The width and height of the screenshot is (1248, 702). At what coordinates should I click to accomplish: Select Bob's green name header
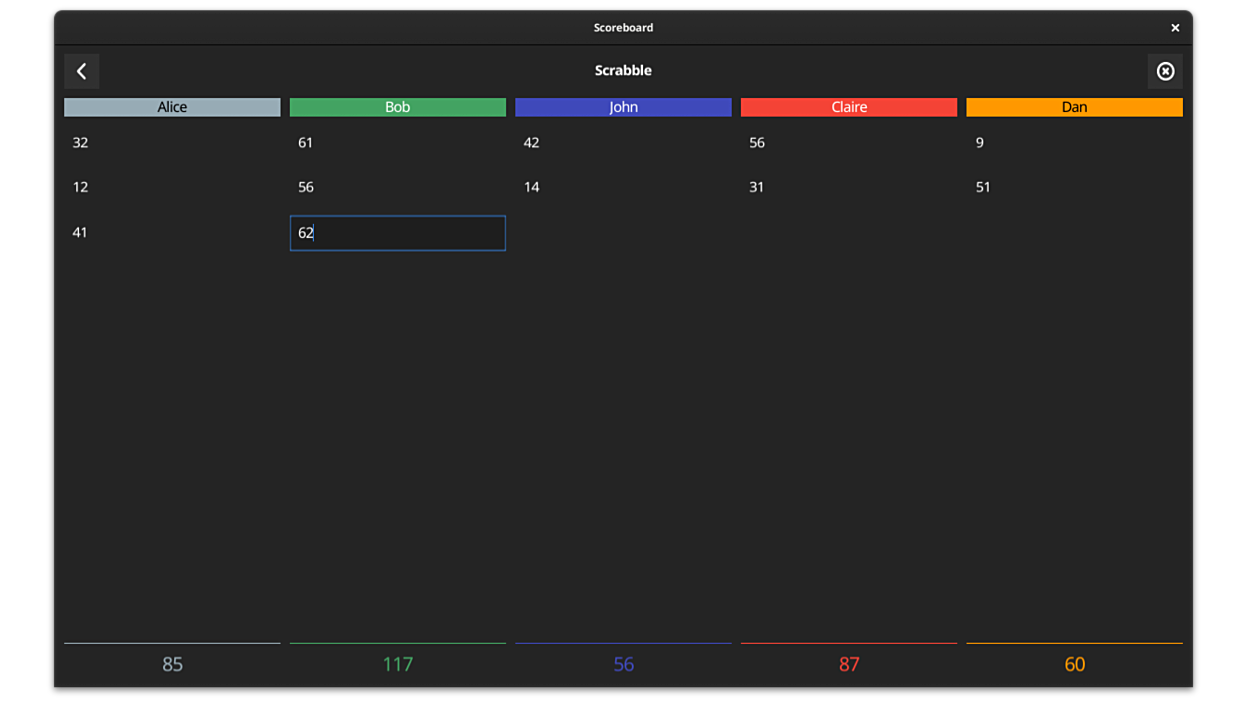(x=398, y=107)
